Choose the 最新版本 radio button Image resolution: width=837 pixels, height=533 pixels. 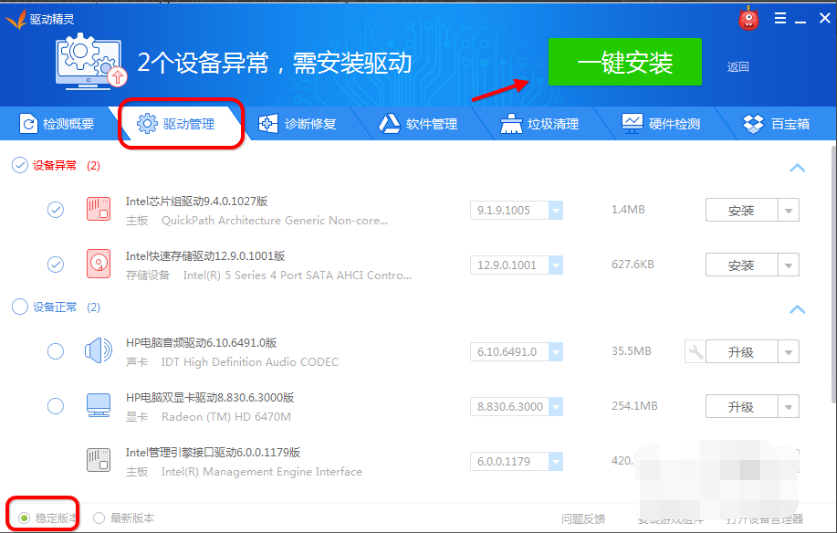coord(99,518)
